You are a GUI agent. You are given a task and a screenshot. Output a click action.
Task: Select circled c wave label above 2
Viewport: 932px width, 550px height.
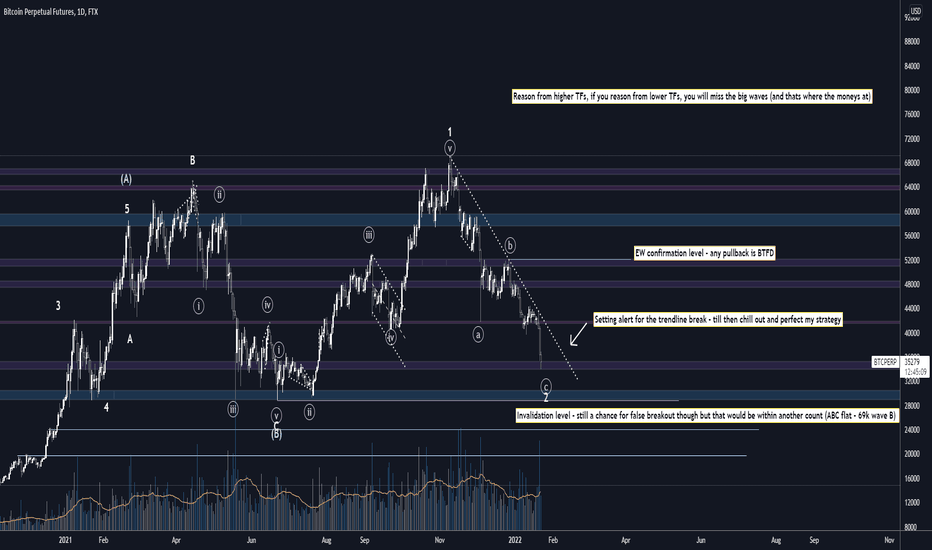(x=546, y=386)
